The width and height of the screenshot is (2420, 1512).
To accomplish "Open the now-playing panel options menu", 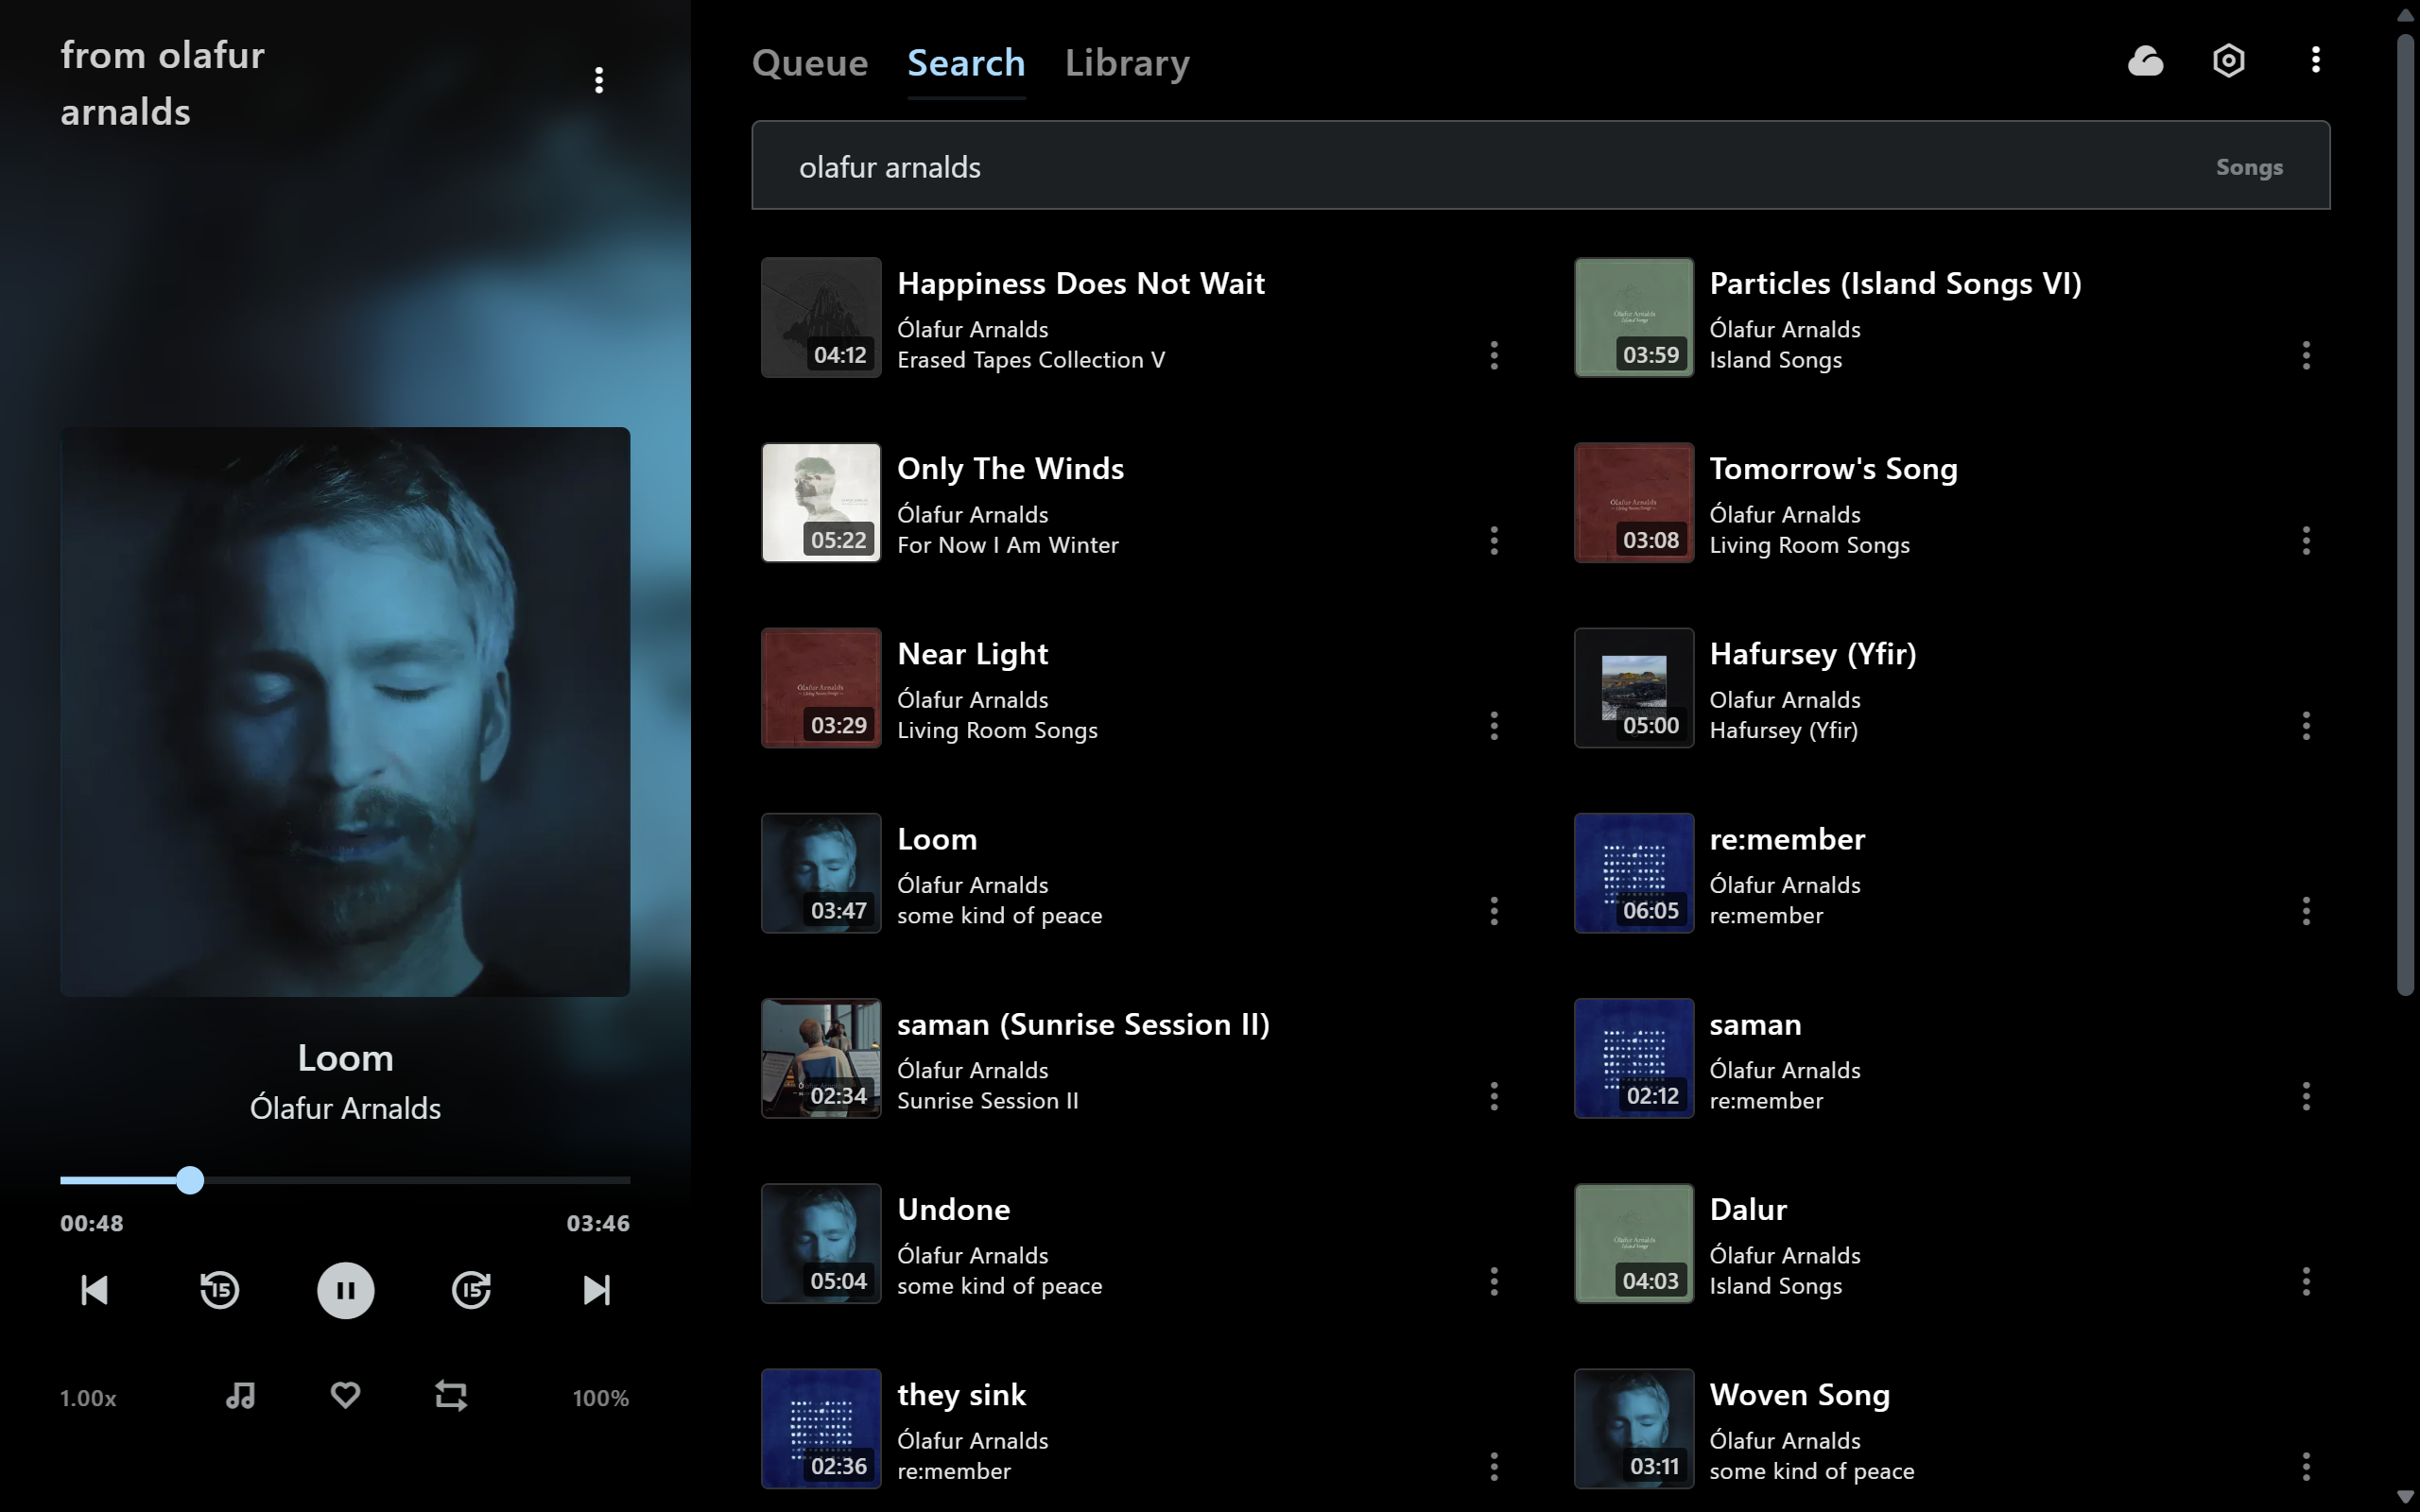I will point(599,80).
